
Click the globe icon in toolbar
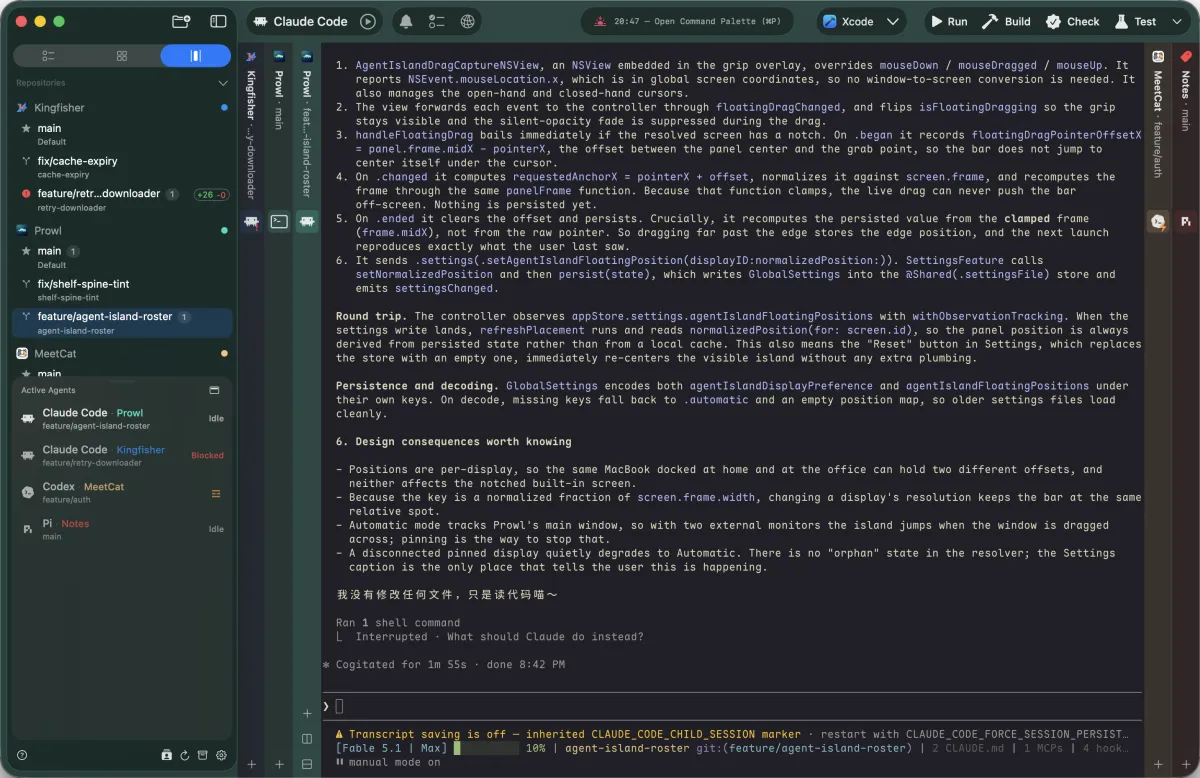point(467,21)
